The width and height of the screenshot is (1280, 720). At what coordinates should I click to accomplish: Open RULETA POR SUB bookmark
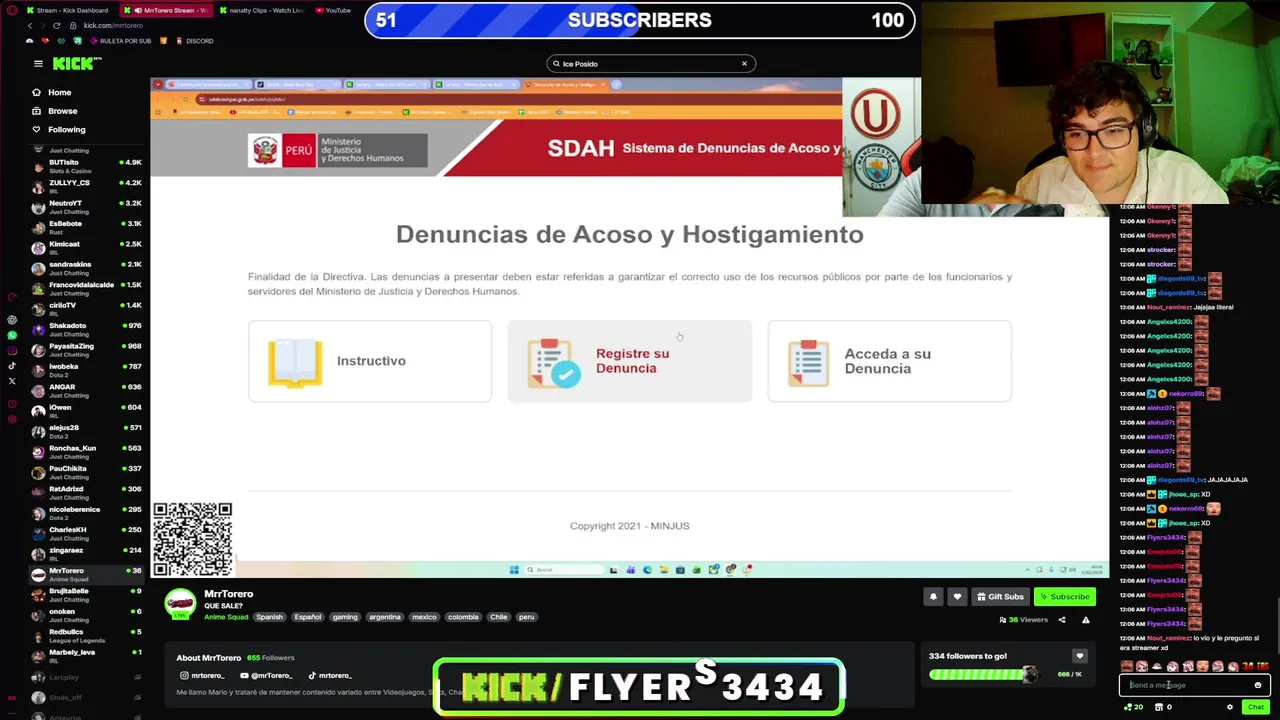[120, 41]
